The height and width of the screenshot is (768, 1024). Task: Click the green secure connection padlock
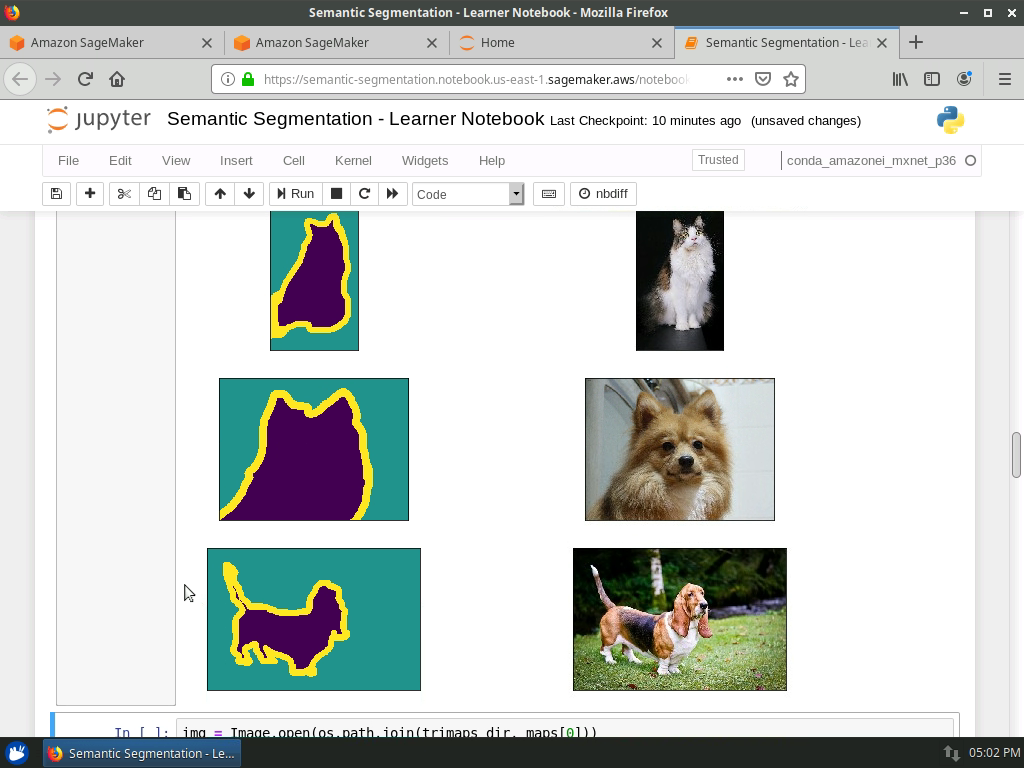[x=248, y=79]
